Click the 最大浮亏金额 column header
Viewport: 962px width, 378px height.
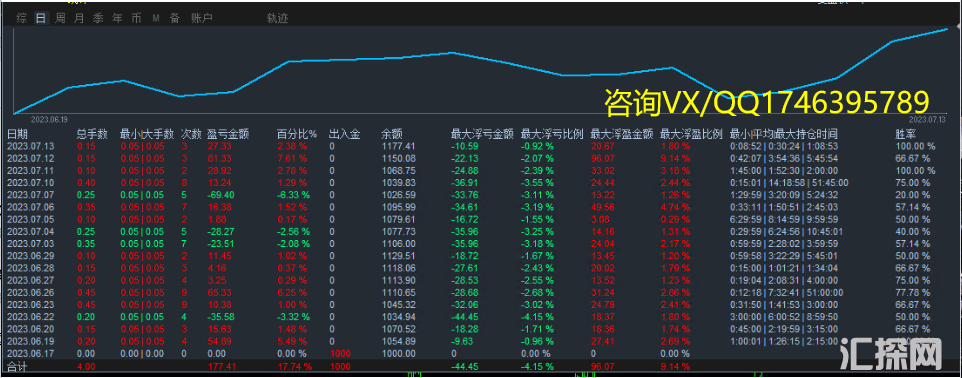482,134
